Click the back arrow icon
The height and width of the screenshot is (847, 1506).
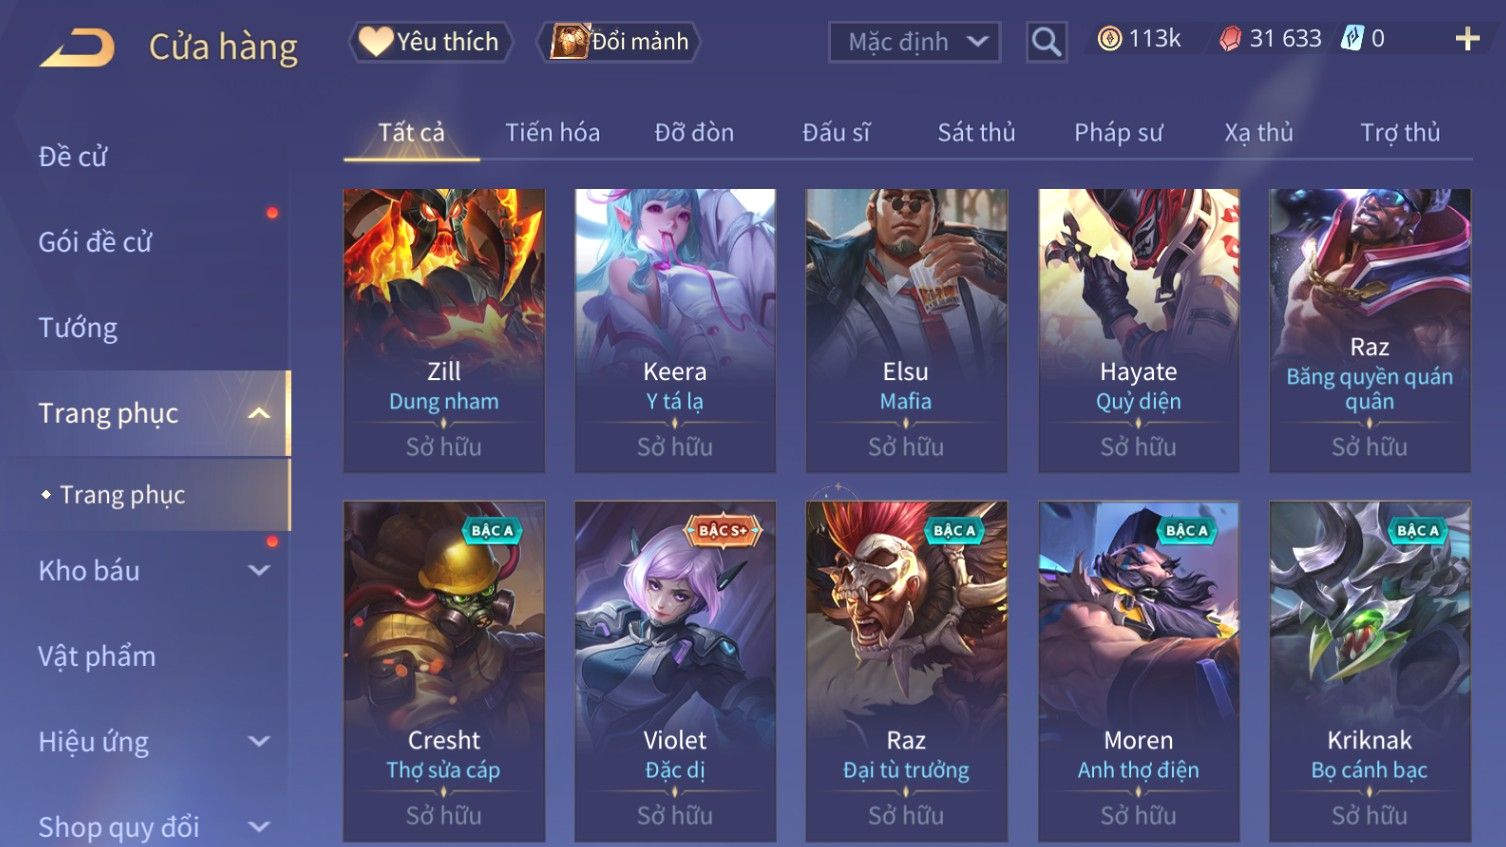tap(78, 47)
